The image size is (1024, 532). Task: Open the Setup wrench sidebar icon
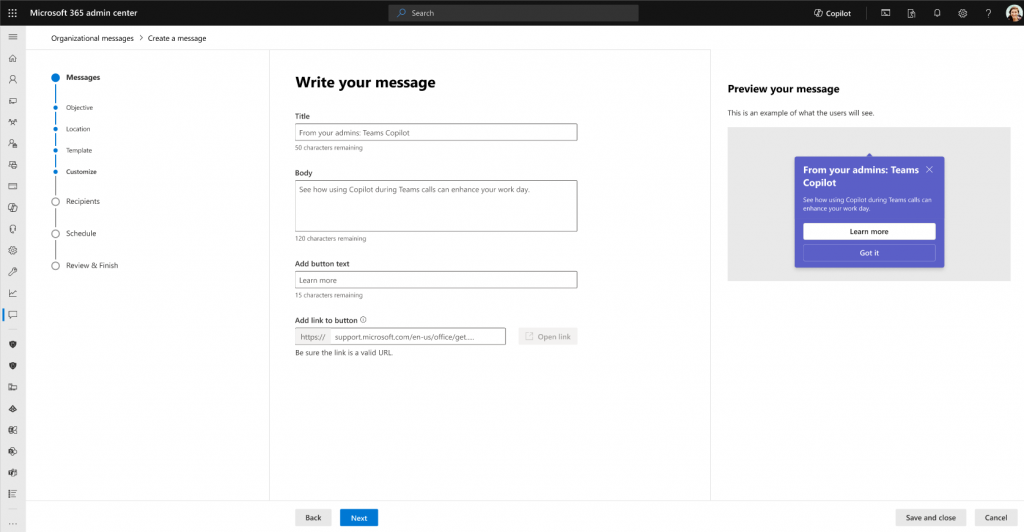click(12, 272)
